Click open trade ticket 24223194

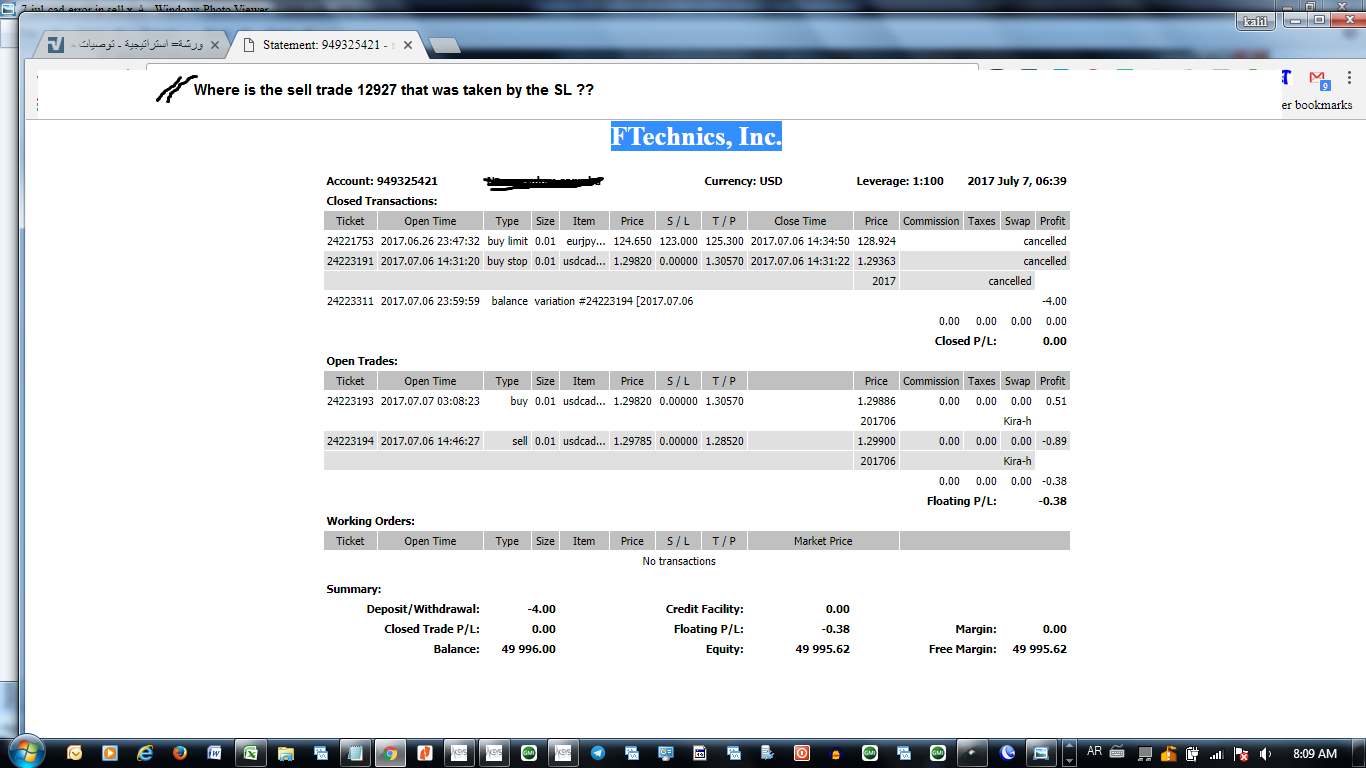[350, 441]
